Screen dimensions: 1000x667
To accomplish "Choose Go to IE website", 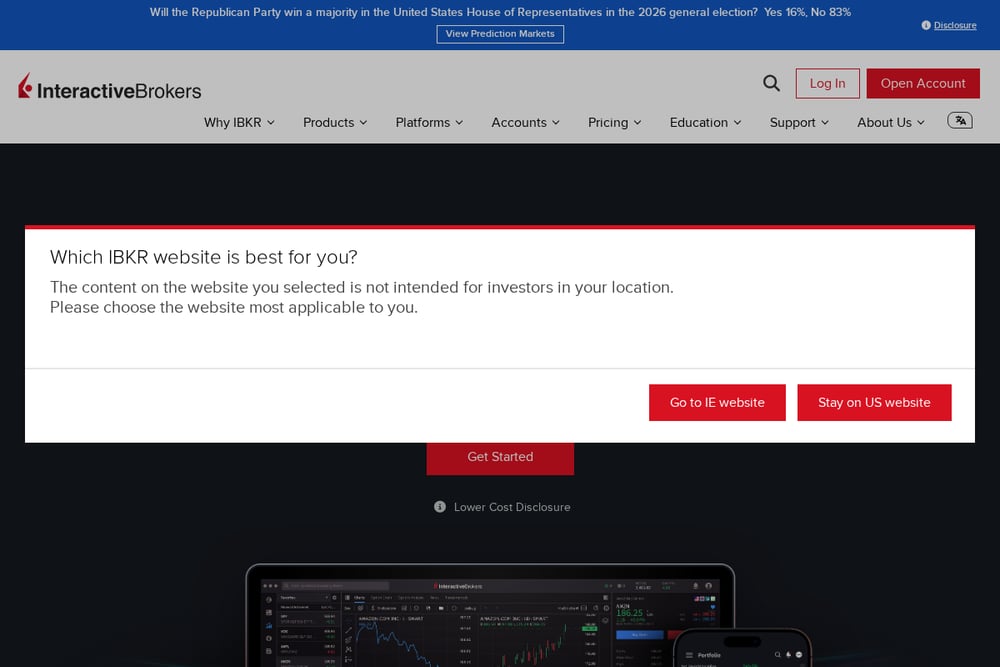I will point(717,402).
